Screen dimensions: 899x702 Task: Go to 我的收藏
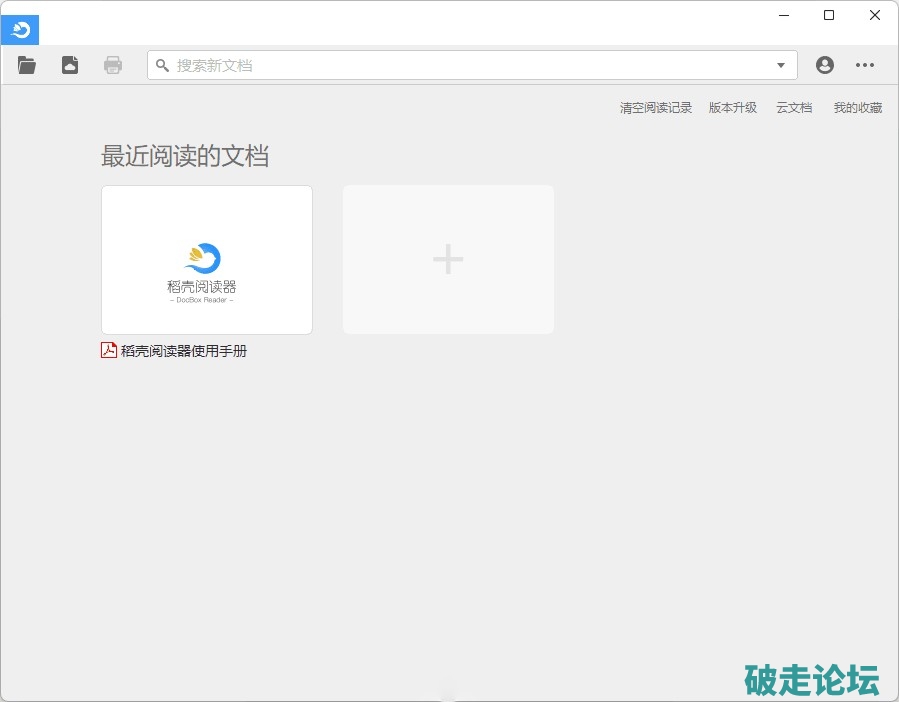pyautogui.click(x=858, y=107)
